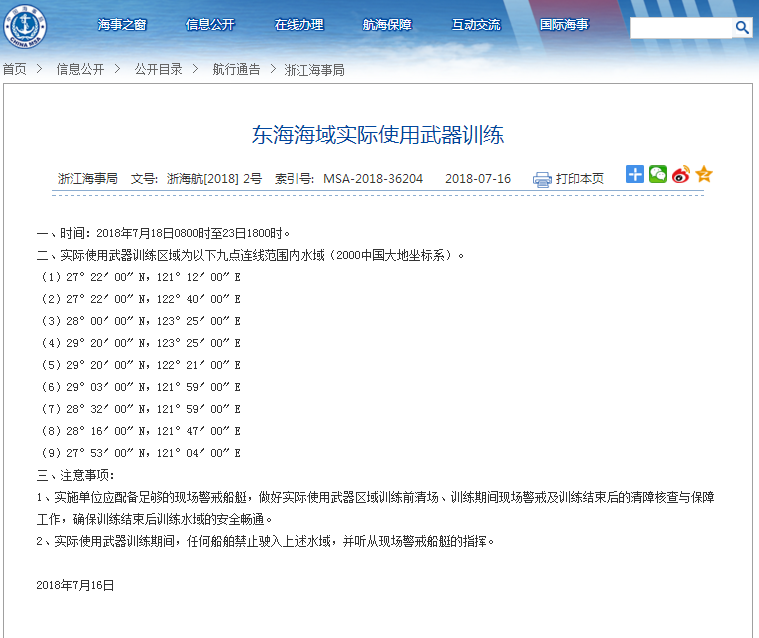The image size is (759, 638).
Task: Open the 国际海事 menu
Action: [x=564, y=25]
